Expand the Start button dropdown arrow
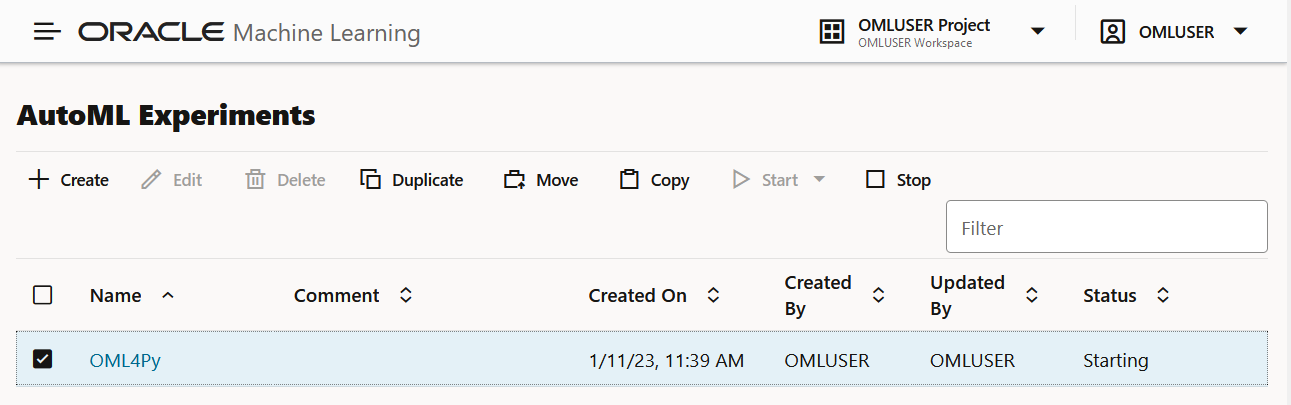The height and width of the screenshot is (405, 1291). pos(819,180)
